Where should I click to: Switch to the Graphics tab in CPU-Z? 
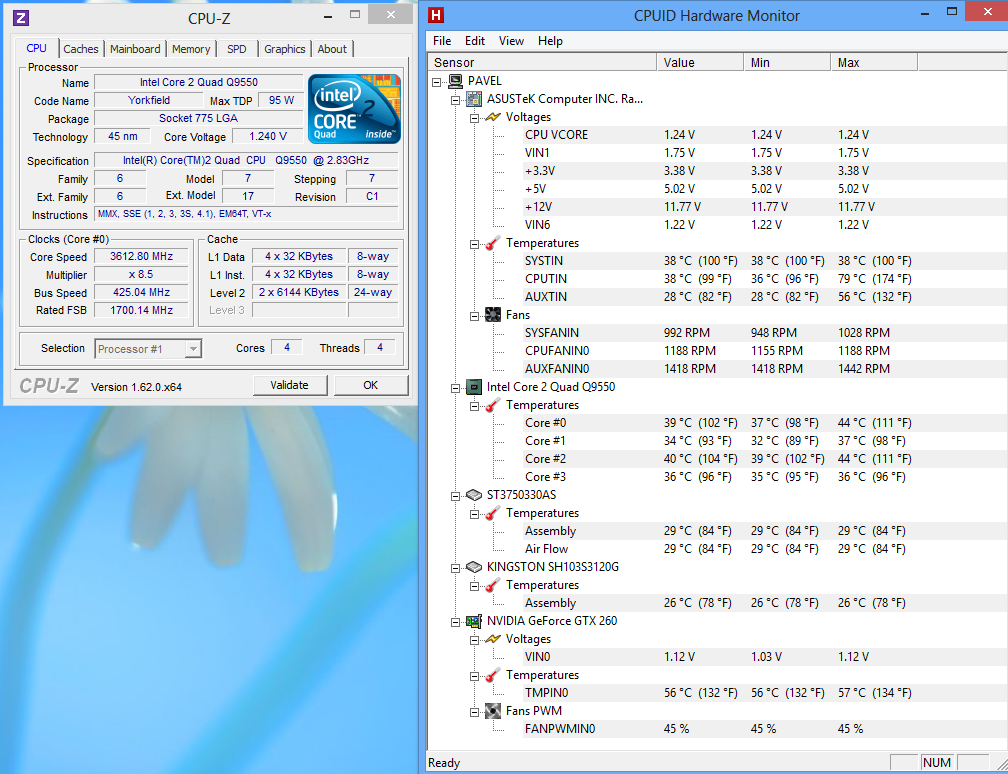pyautogui.click(x=285, y=49)
